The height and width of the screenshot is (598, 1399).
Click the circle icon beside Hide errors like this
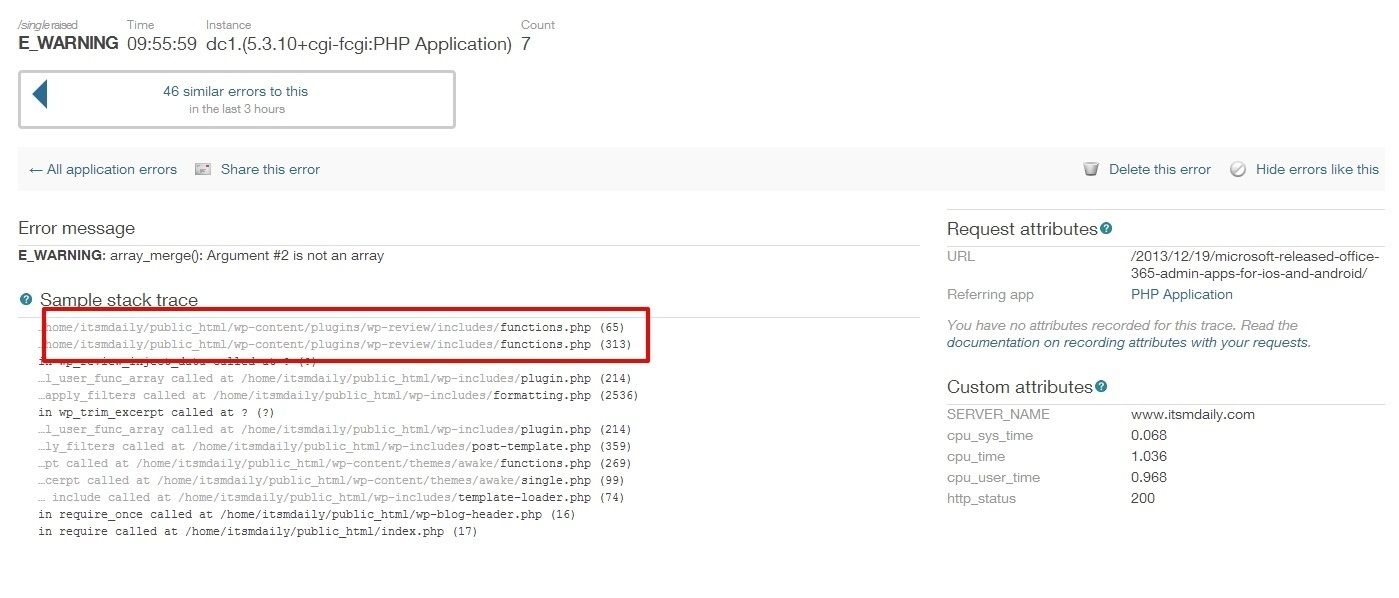(1238, 170)
